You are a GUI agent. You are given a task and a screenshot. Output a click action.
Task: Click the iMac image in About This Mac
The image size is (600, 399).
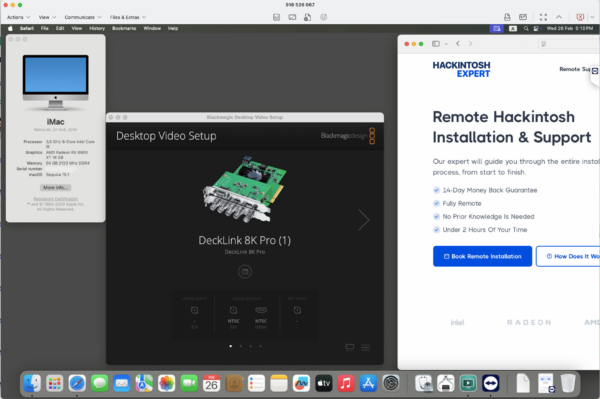pos(55,82)
